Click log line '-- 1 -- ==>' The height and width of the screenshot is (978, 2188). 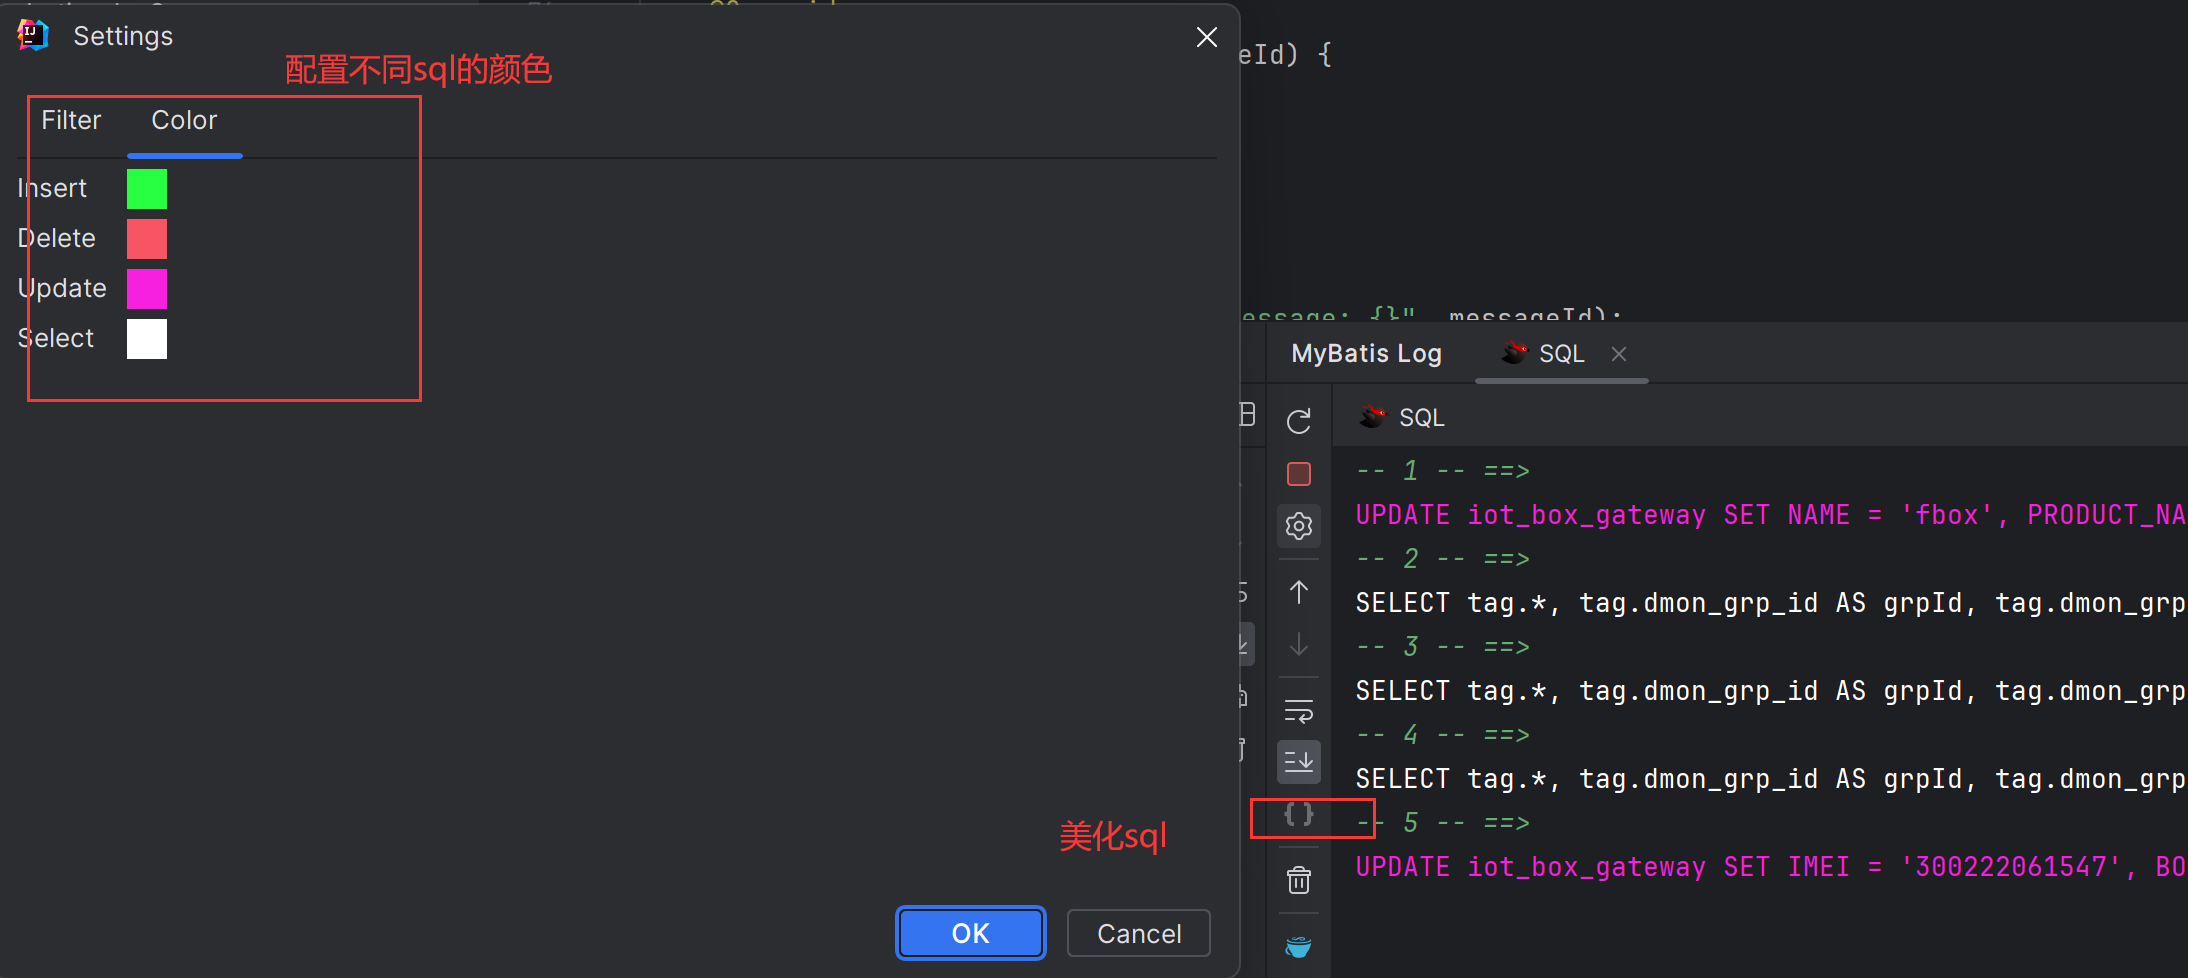[x=1443, y=471]
